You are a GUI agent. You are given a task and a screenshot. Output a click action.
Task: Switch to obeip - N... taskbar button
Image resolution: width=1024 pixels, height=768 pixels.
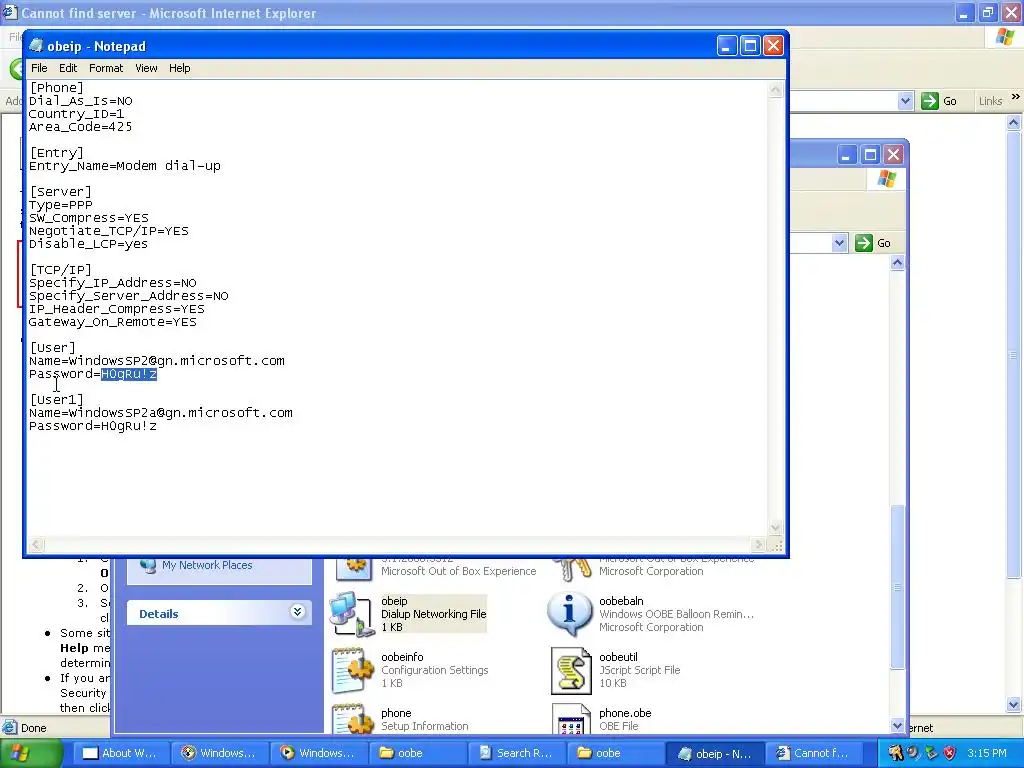715,753
